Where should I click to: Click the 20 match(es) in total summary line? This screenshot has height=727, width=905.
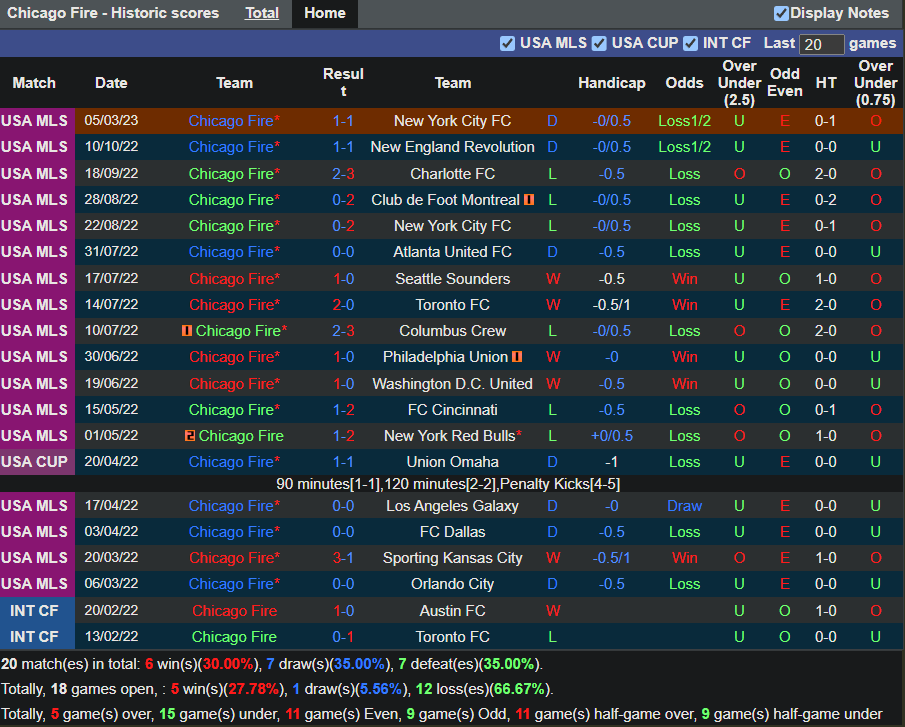pyautogui.click(x=272, y=664)
